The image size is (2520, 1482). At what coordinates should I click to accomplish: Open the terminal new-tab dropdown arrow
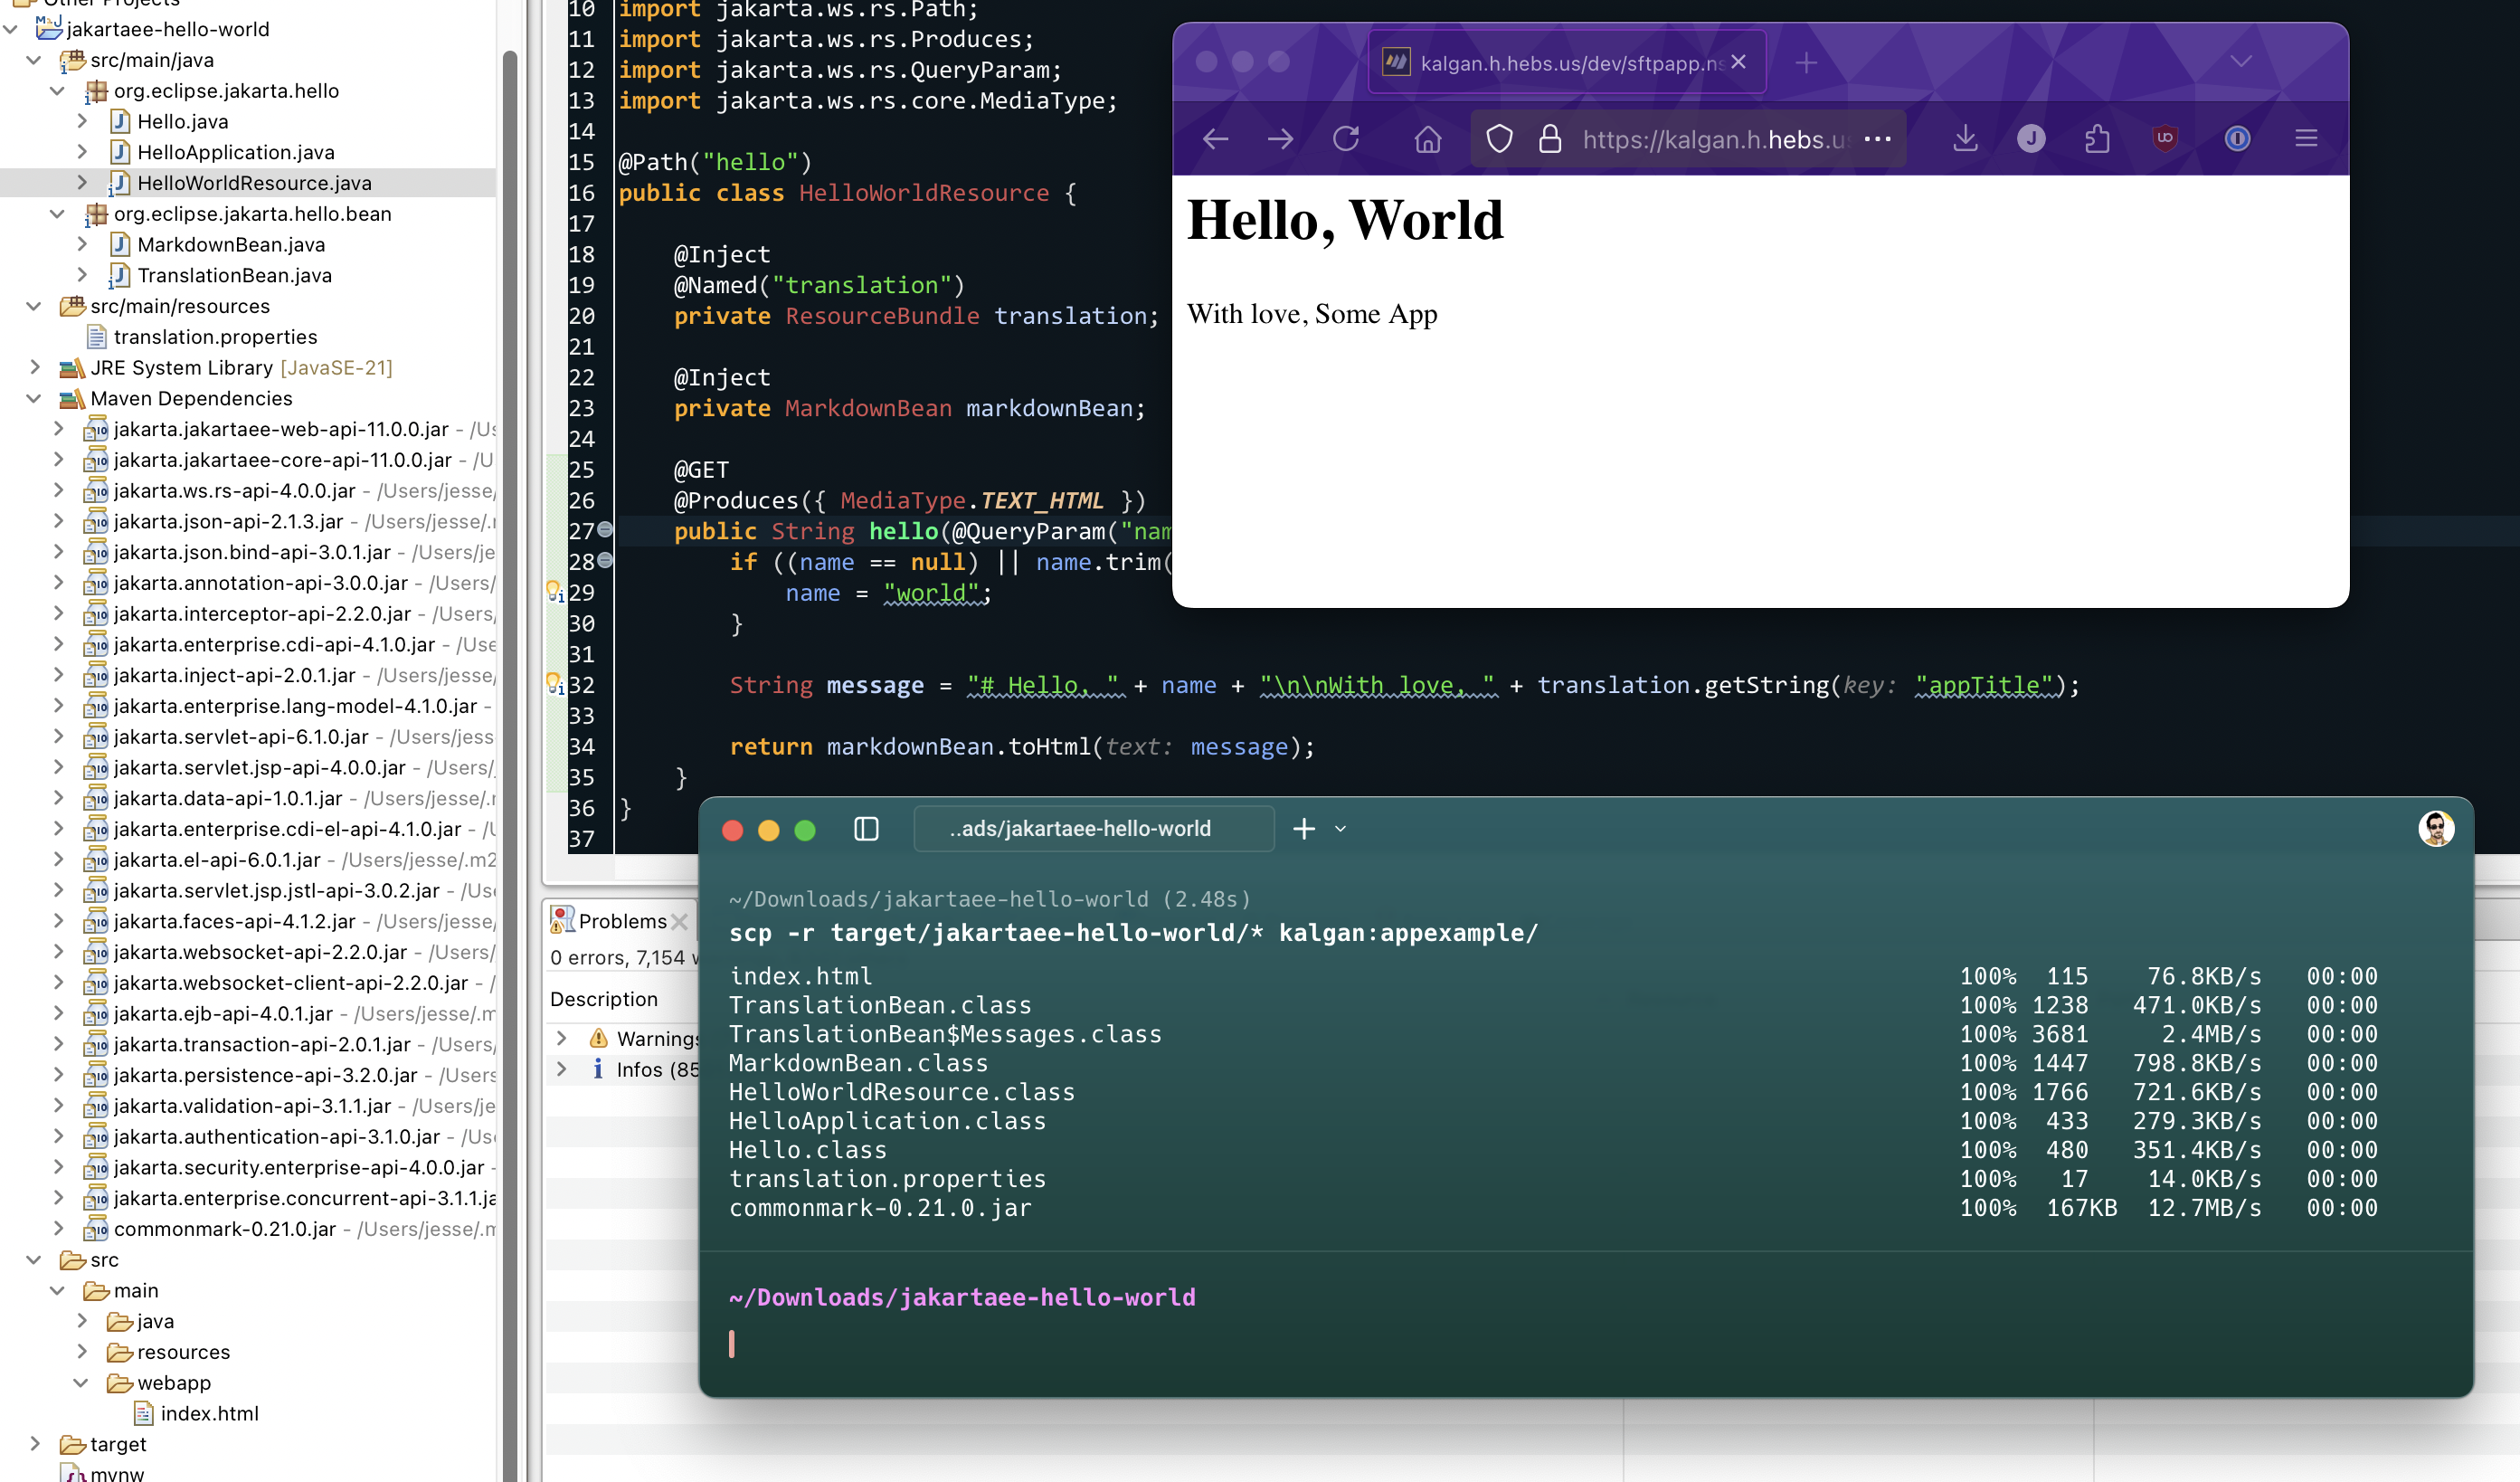[1340, 829]
